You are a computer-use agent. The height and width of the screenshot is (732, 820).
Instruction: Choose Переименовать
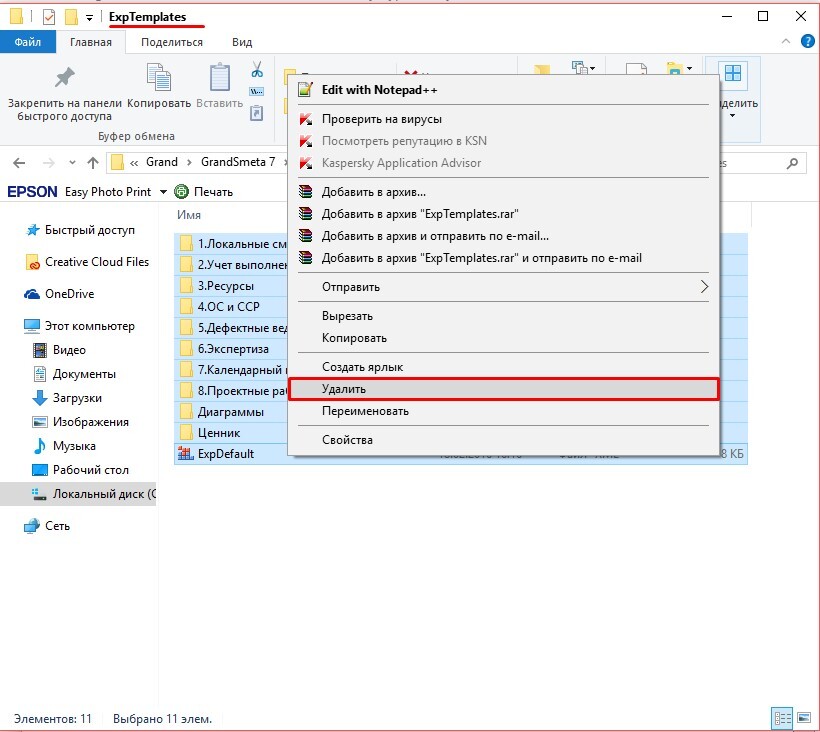click(x=503, y=411)
